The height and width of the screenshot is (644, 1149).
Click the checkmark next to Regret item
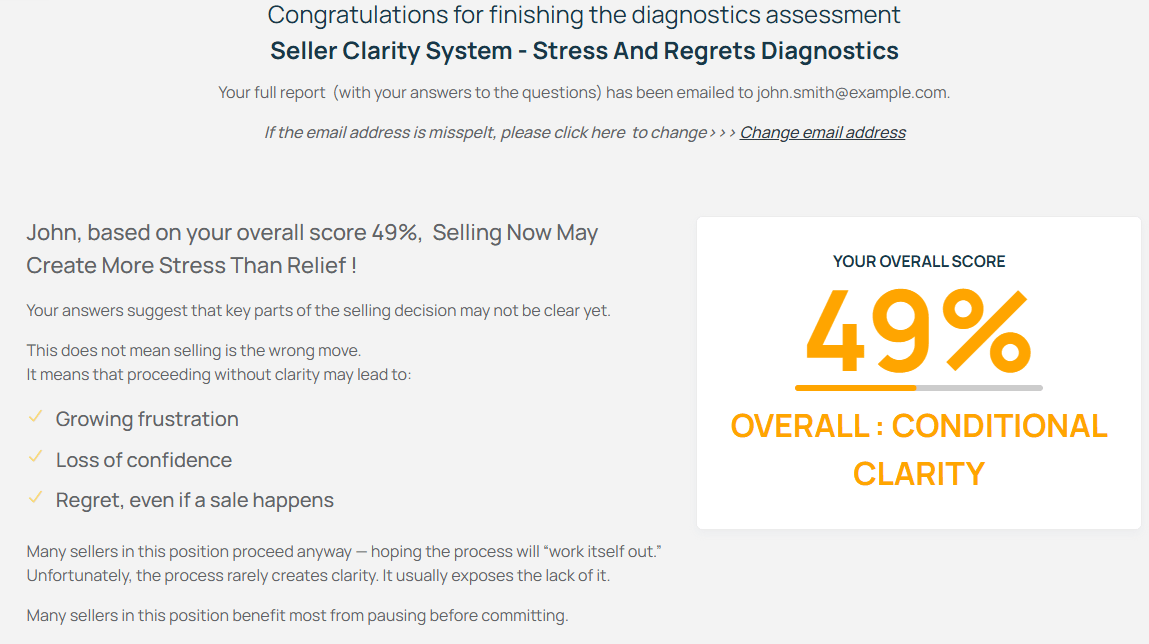click(x=35, y=497)
